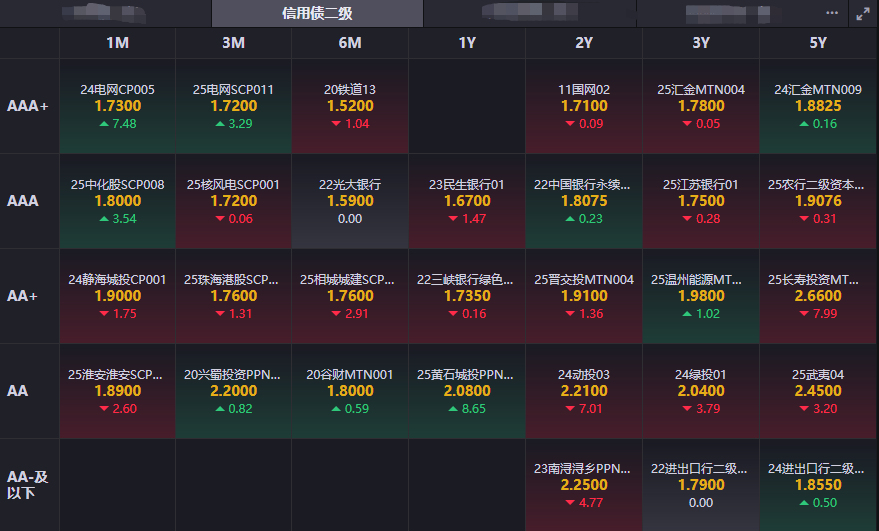Open the 25江苏银行01 bond cell

[701, 201]
